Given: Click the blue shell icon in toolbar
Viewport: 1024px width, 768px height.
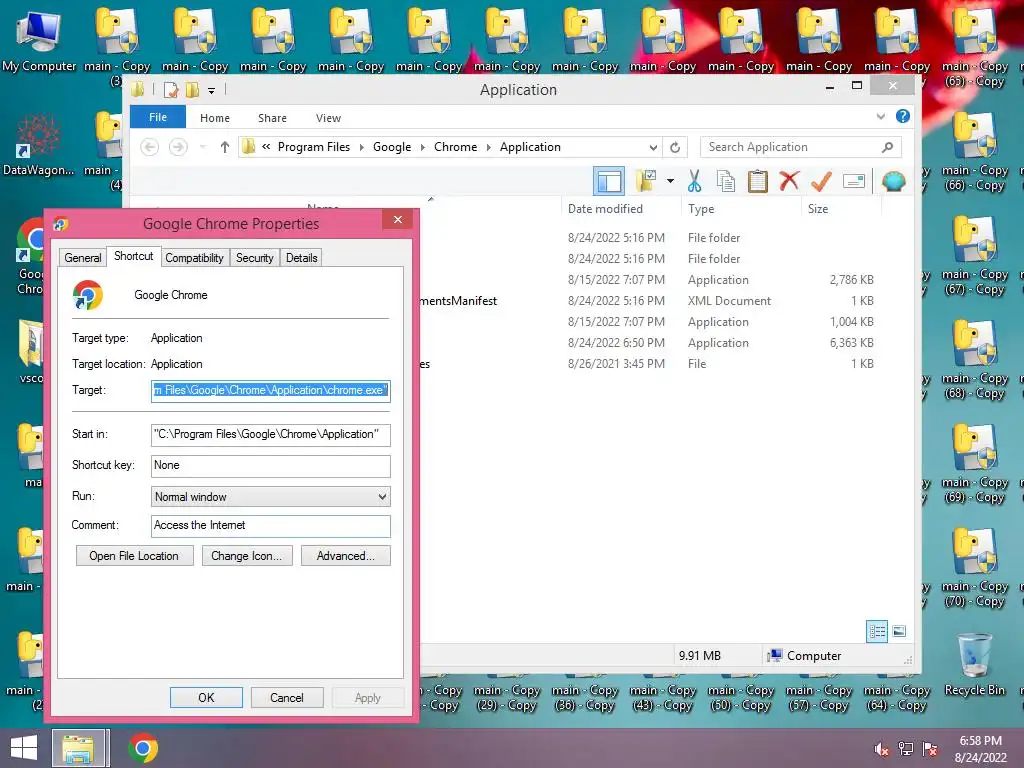Looking at the screenshot, I should coord(893,181).
